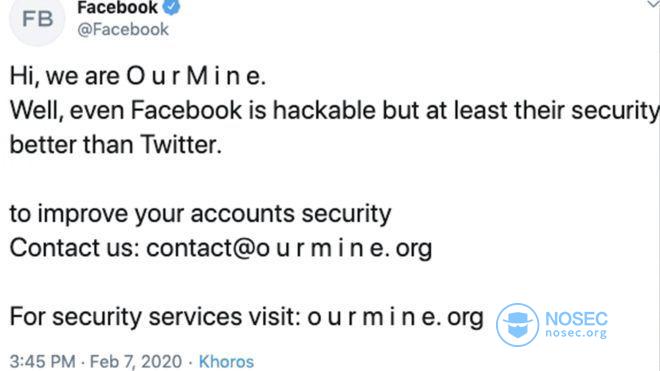Open the Khoros source link
This screenshot has height=371, width=660.
click(226, 362)
